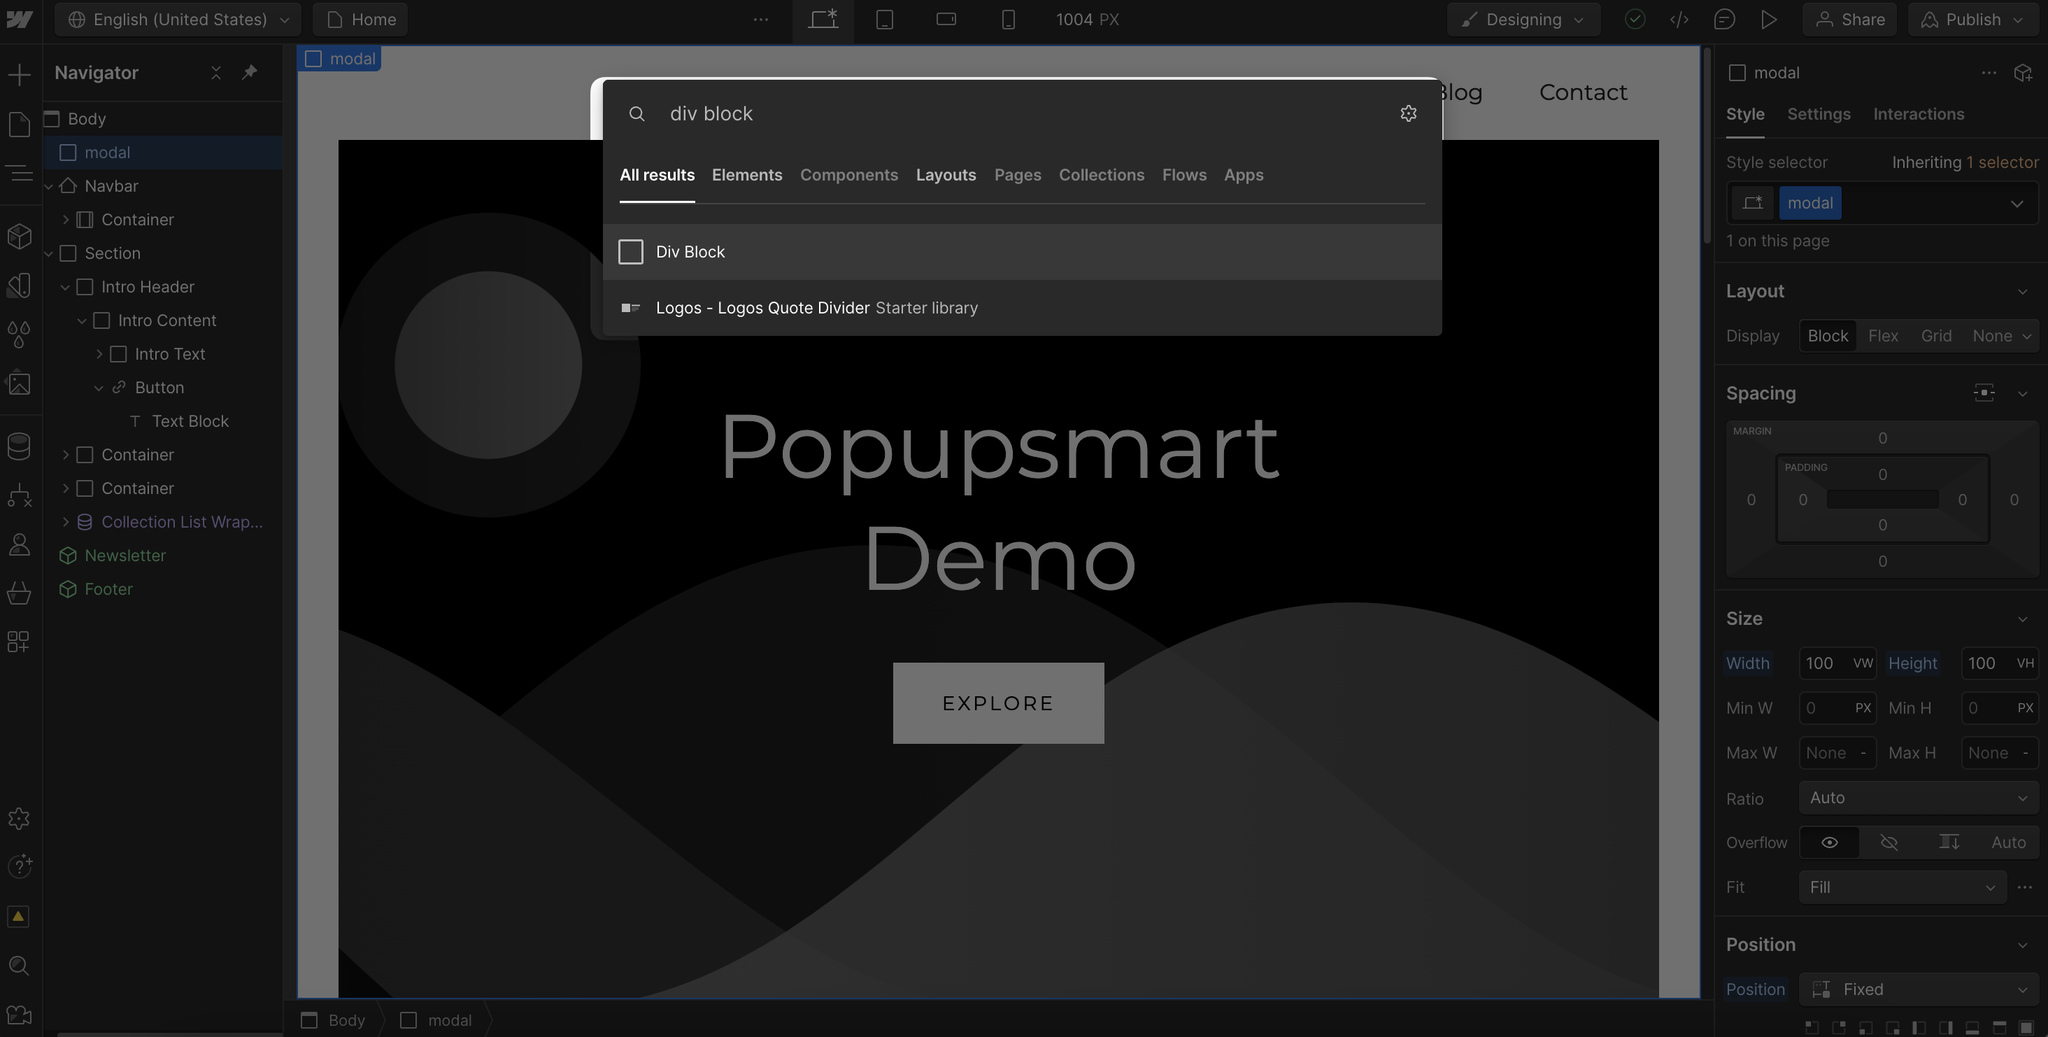Open the Position Fixed dropdown
The image size is (2048, 1037).
1918,989
